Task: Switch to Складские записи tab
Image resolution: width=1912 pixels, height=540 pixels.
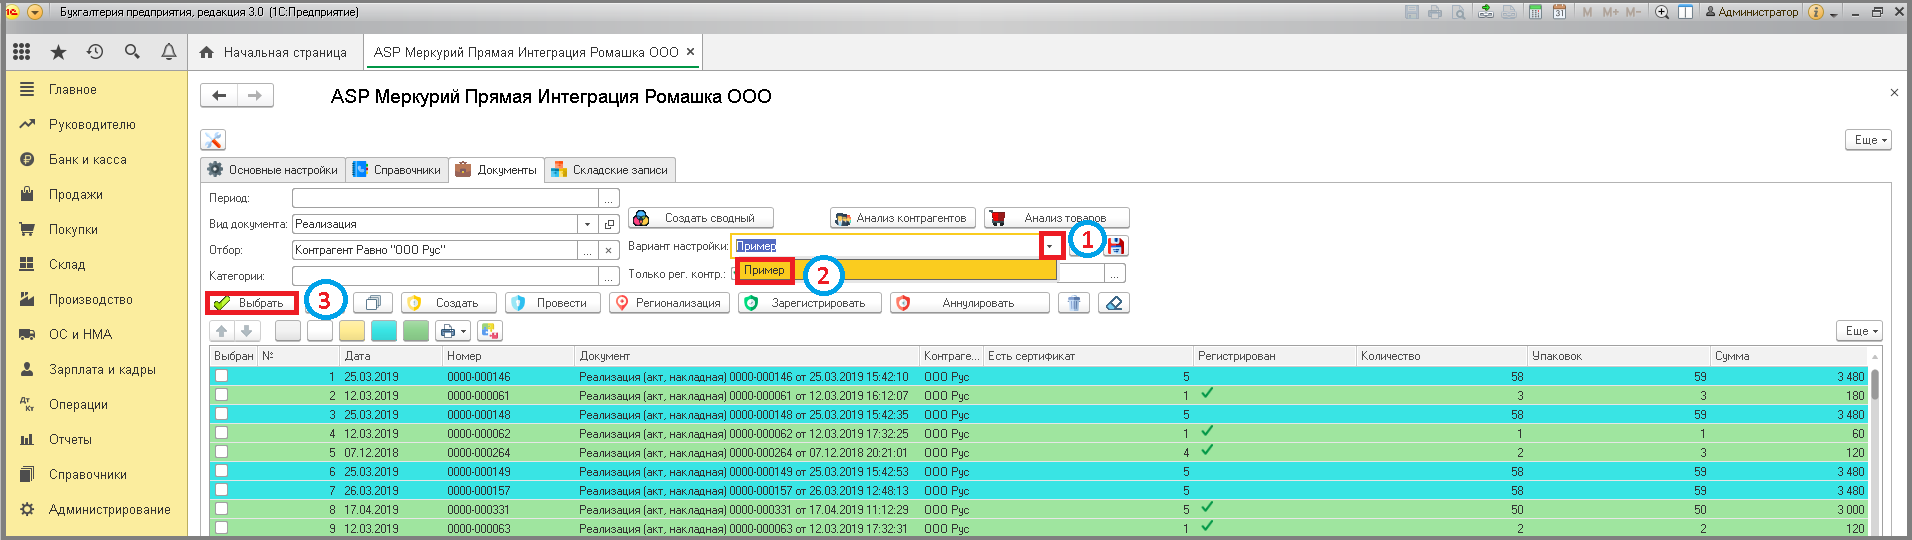Action: coord(610,170)
